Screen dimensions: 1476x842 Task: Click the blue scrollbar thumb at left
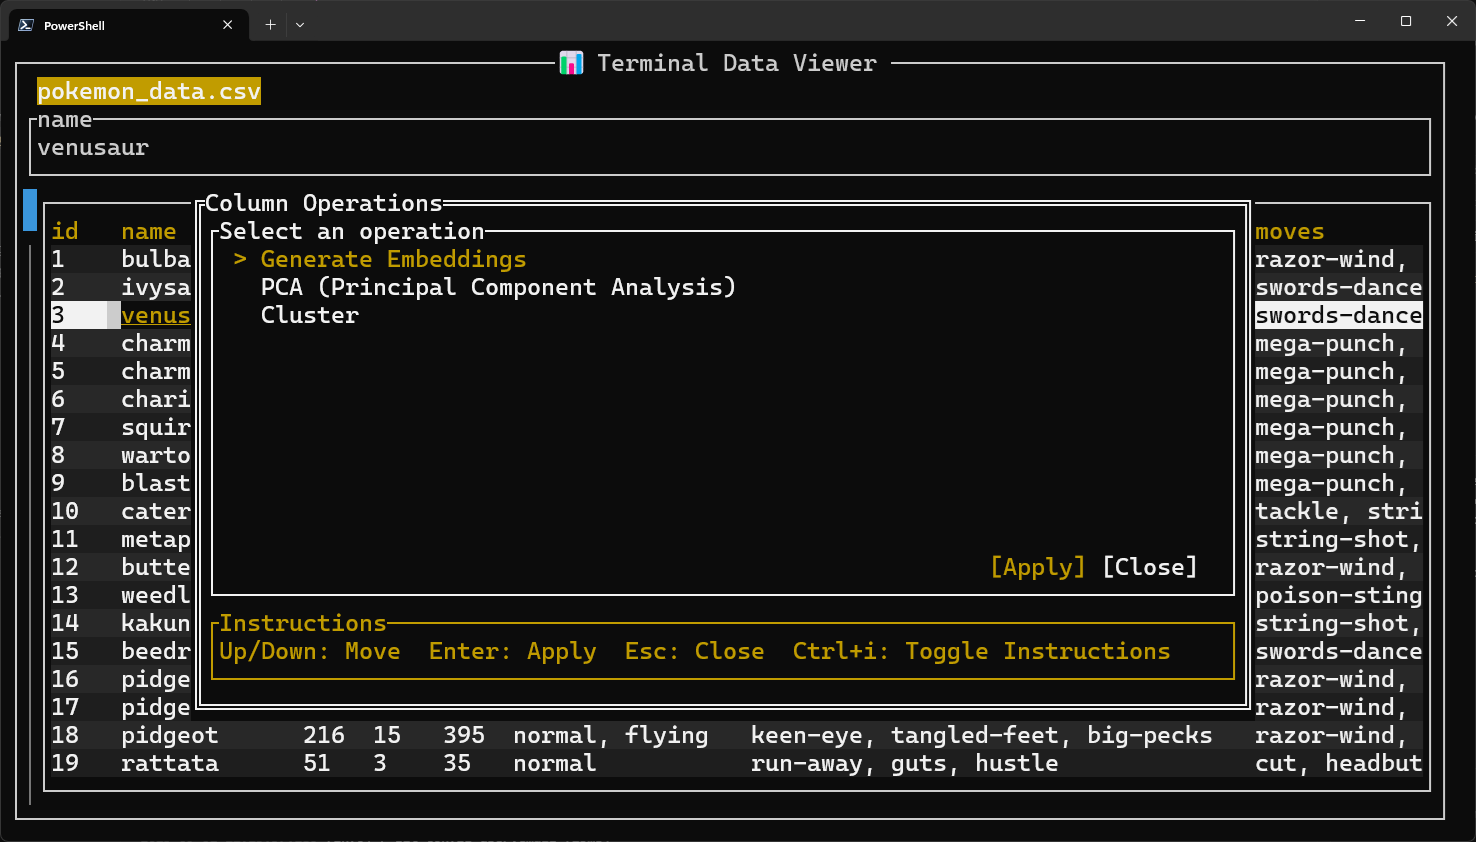click(30, 210)
